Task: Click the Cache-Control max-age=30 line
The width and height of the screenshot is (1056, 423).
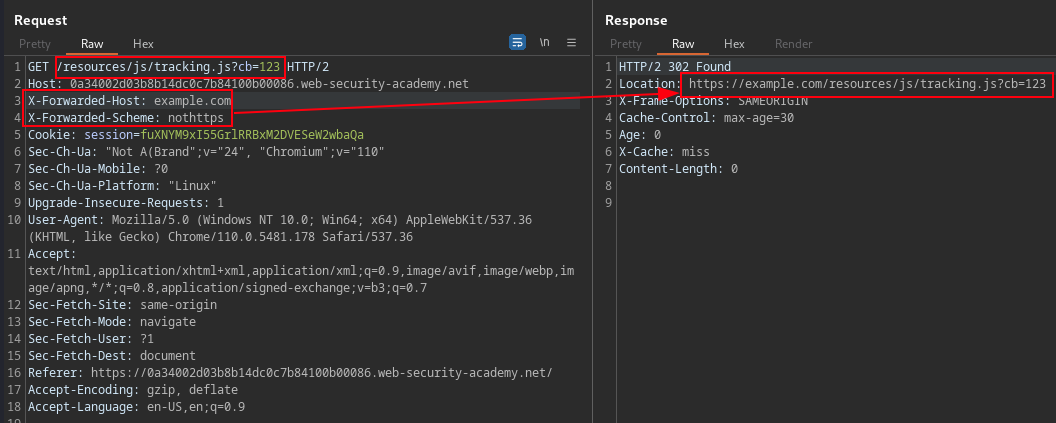Action: coord(706,118)
